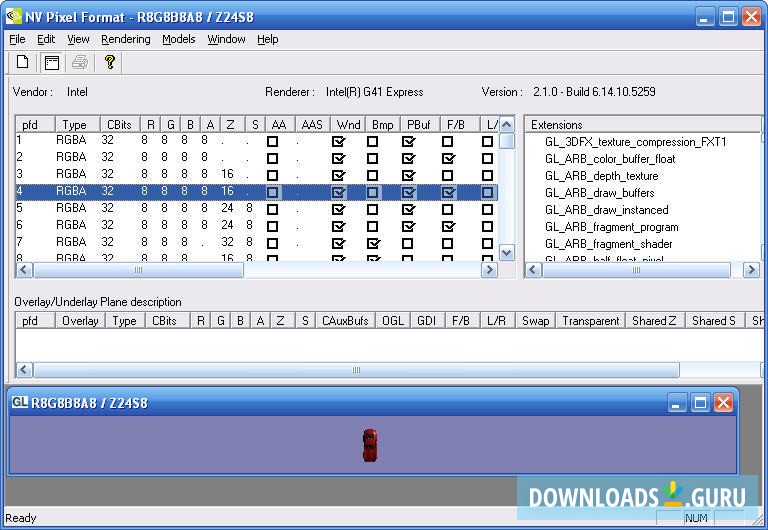Sort by the pfd column header in pixel format list
768x530 pixels.
tap(35, 124)
